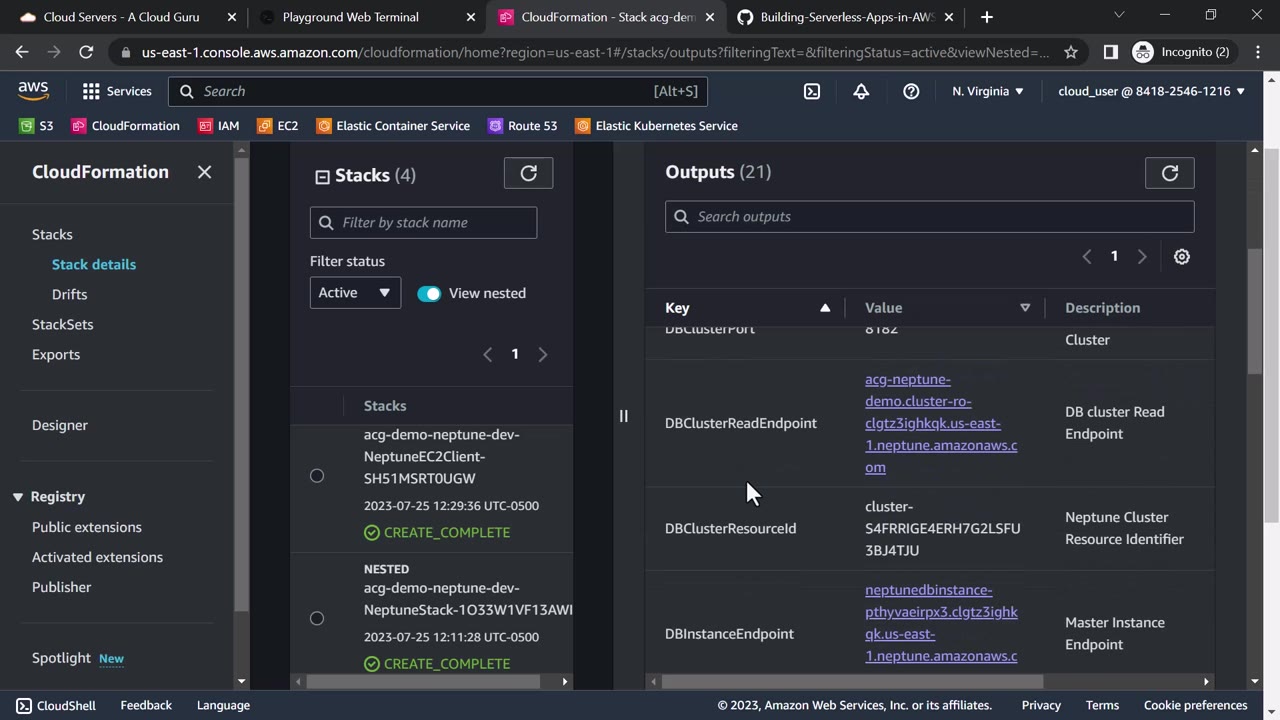Expand the N. Virginia region selector
1280x720 pixels.
pyautogui.click(x=987, y=91)
